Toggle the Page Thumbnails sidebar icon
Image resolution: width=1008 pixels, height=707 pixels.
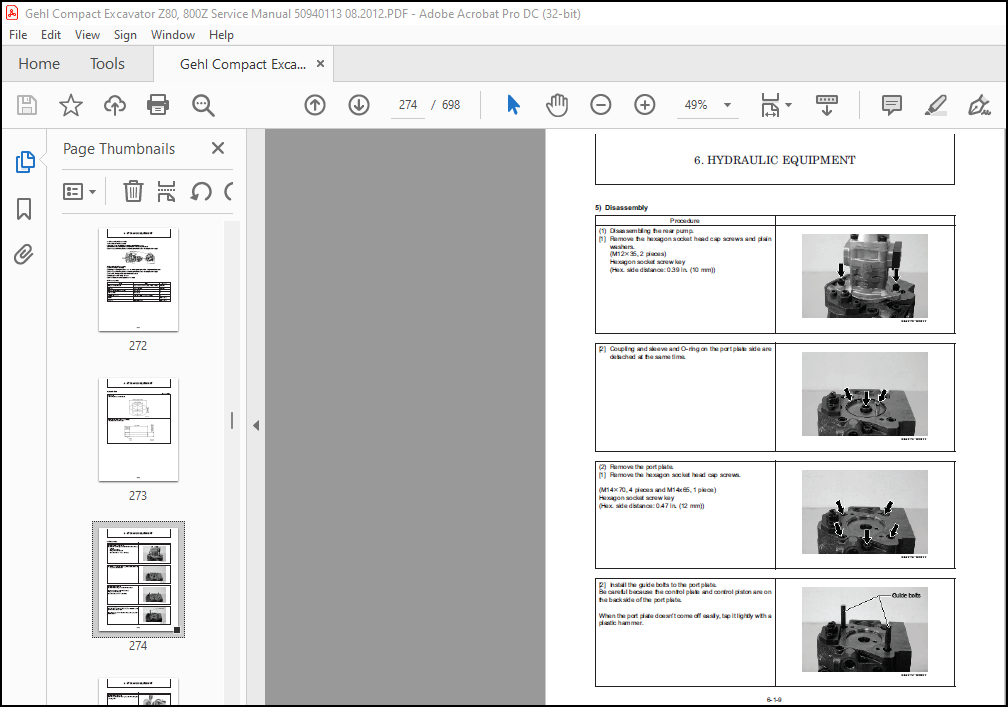click(24, 162)
